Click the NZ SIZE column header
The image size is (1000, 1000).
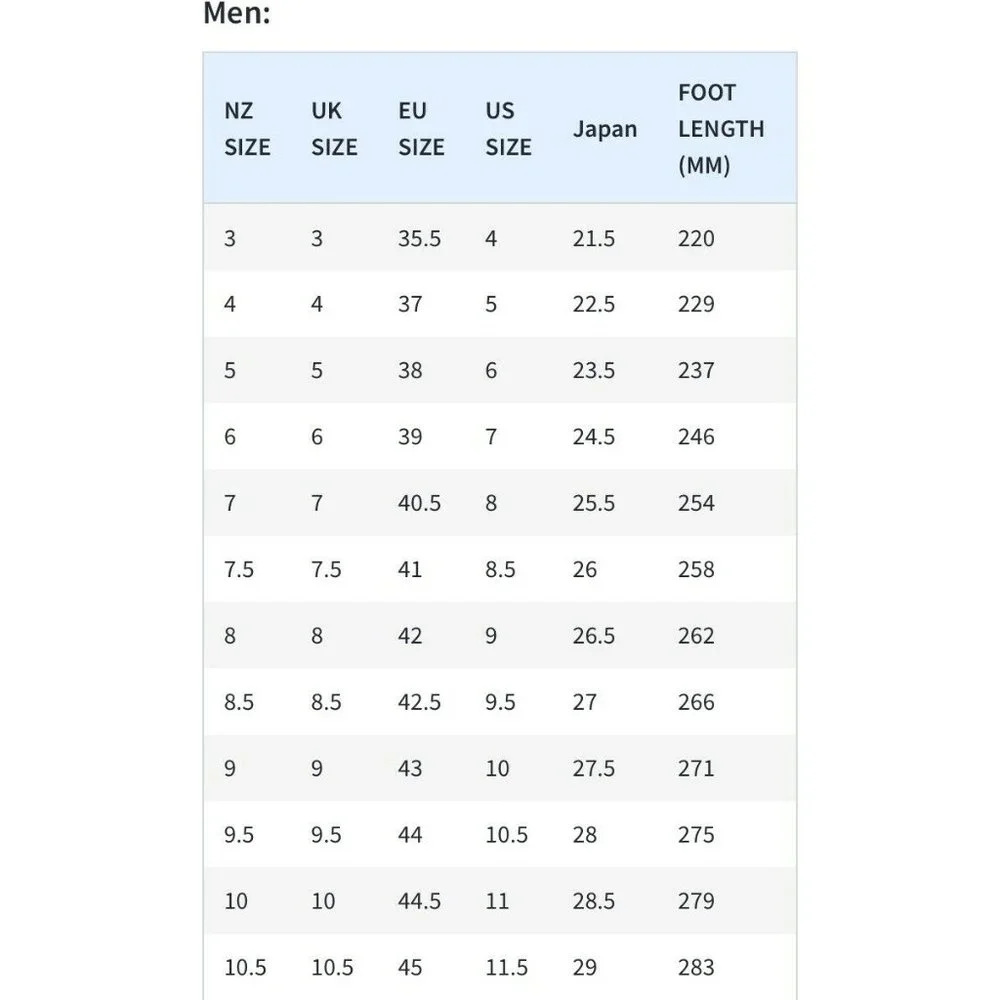click(x=247, y=129)
